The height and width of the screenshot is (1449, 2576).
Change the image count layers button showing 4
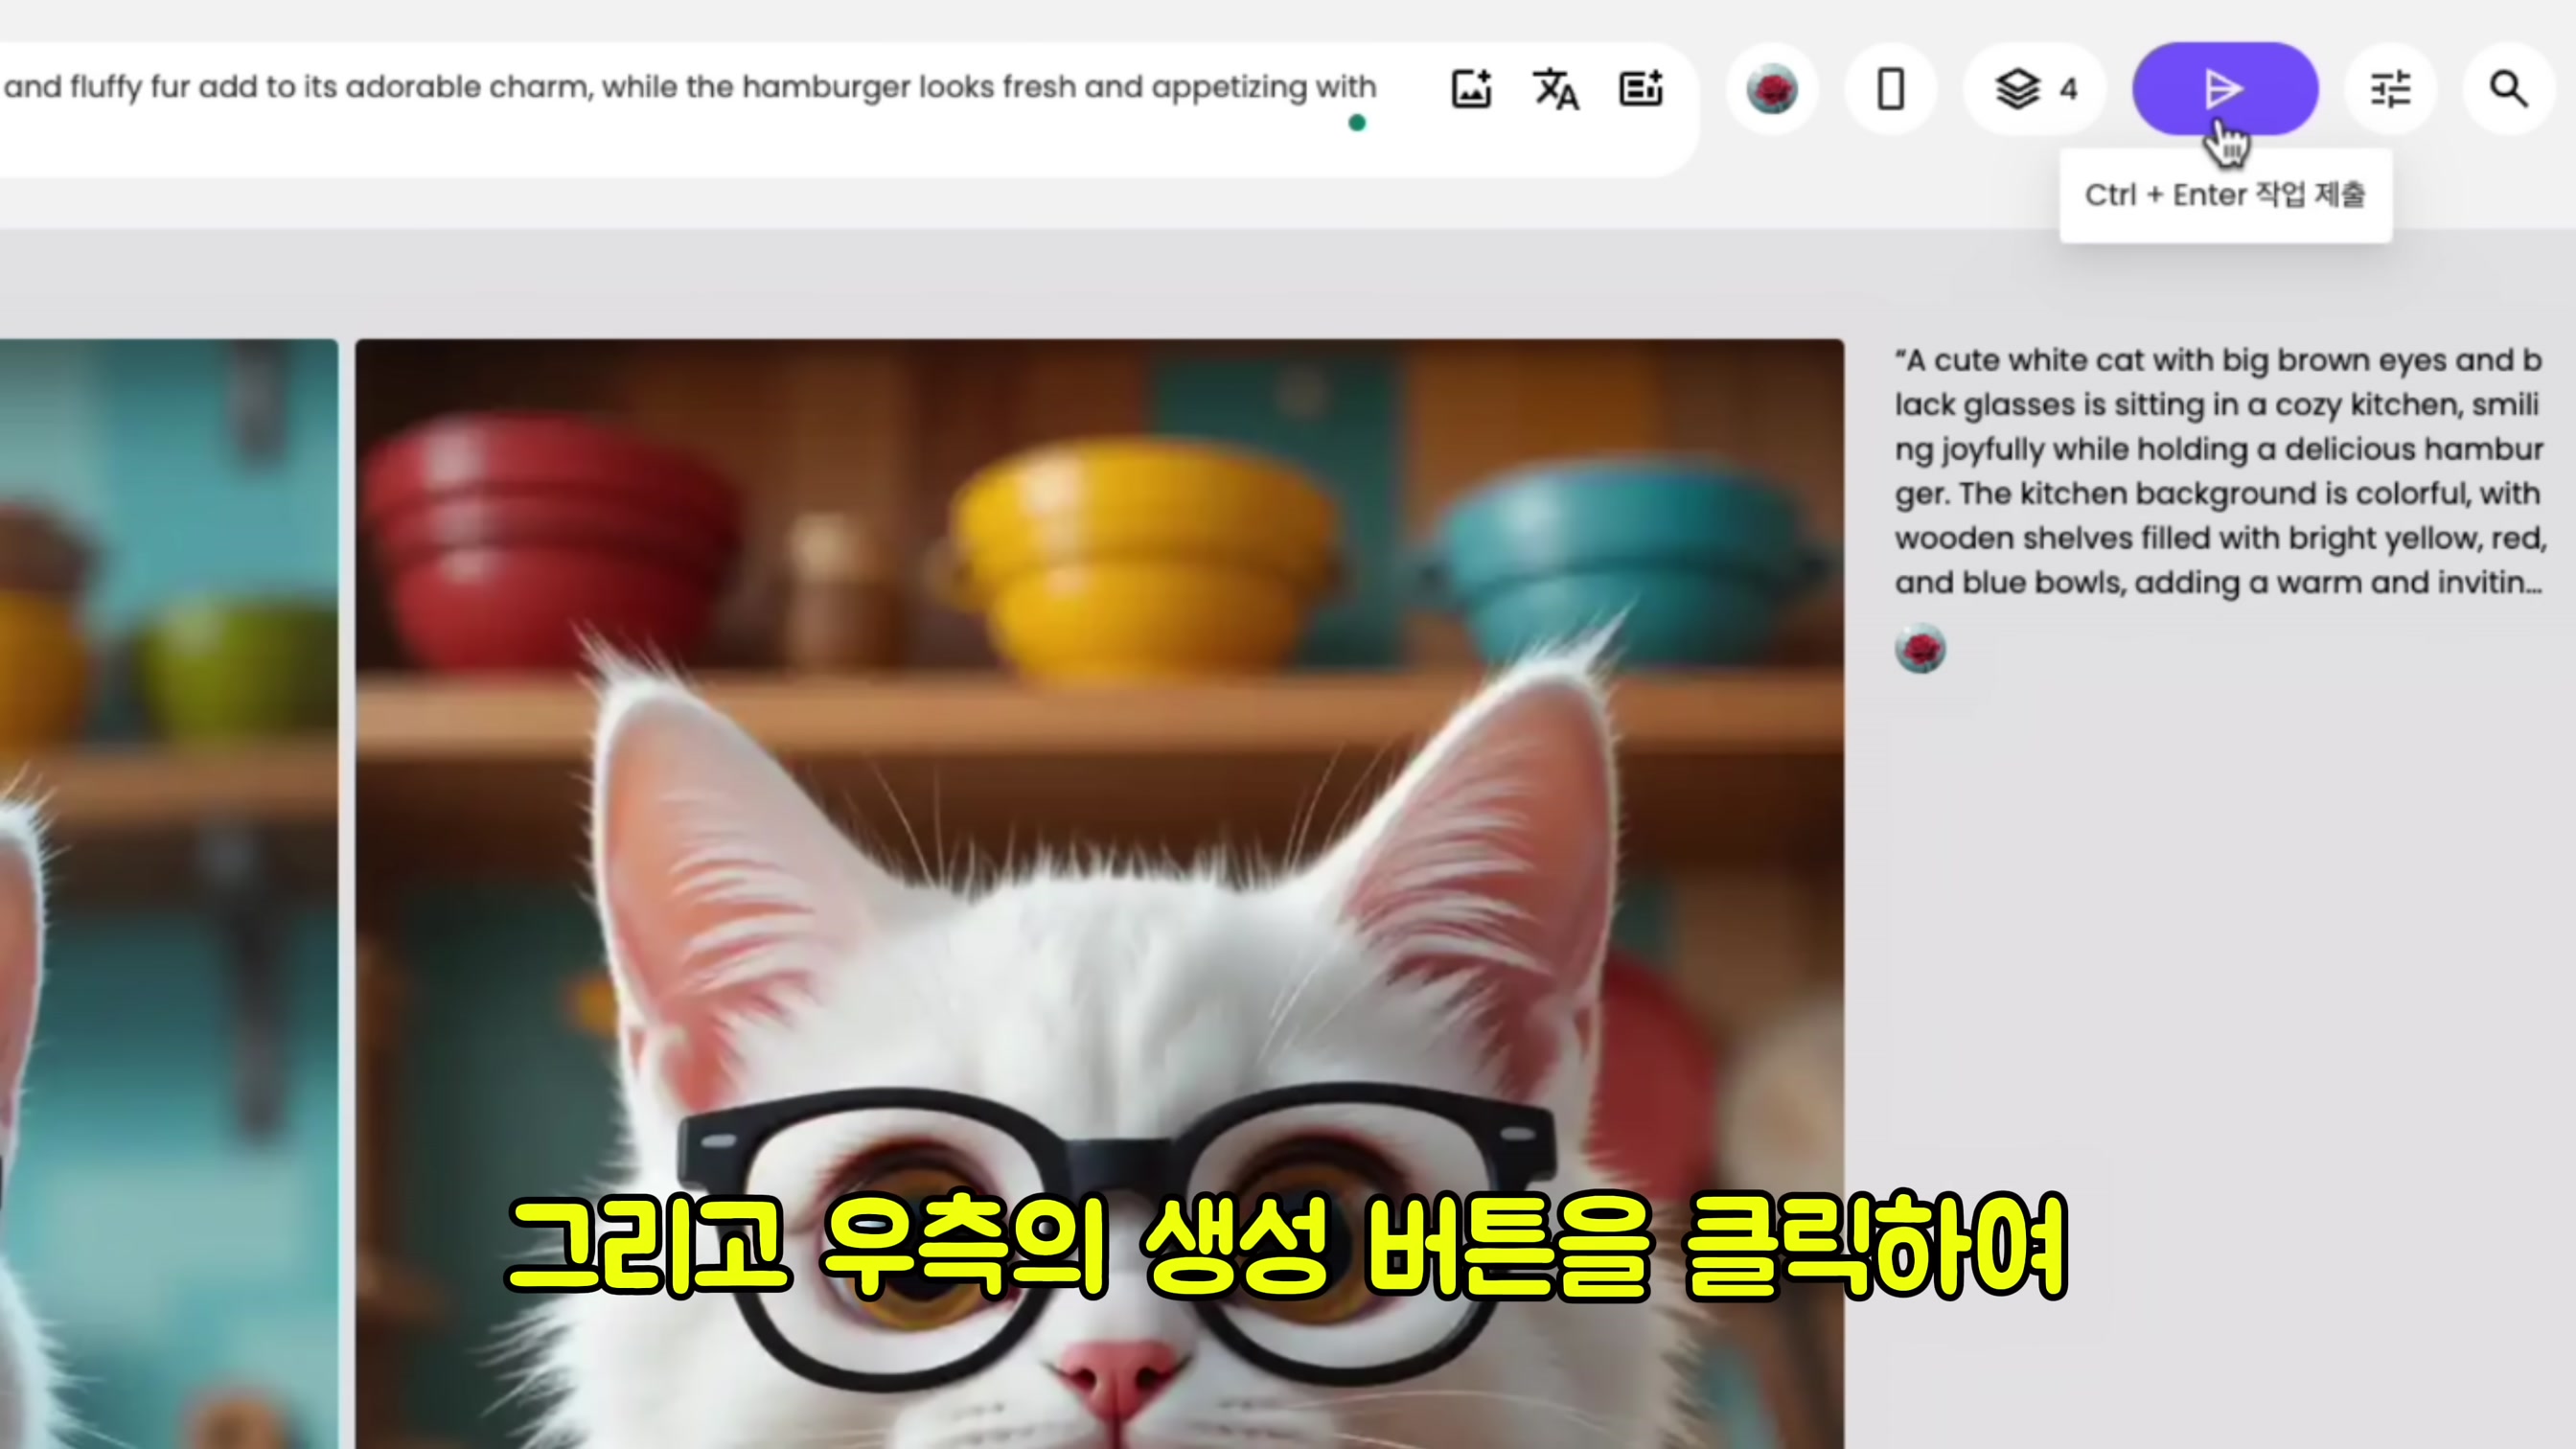tap(2036, 89)
